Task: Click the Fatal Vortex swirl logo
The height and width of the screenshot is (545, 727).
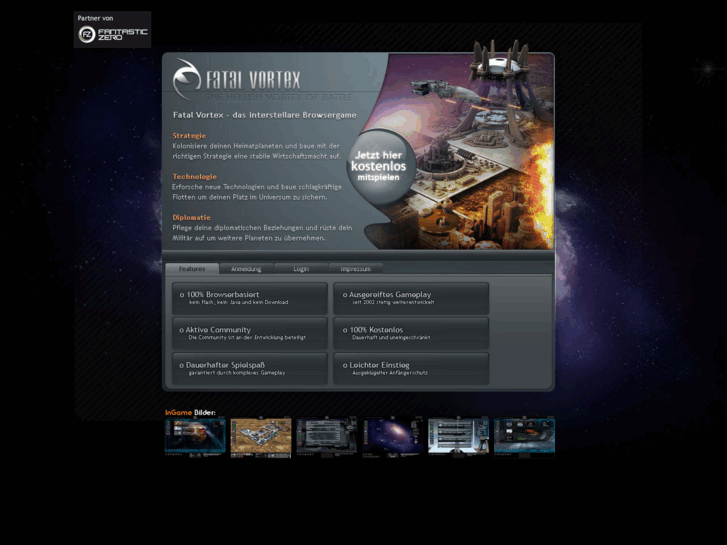Action: (186, 79)
